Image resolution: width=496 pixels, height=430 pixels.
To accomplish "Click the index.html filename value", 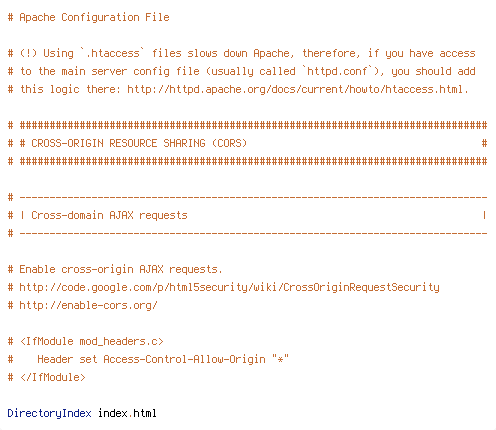I will (x=127, y=413).
